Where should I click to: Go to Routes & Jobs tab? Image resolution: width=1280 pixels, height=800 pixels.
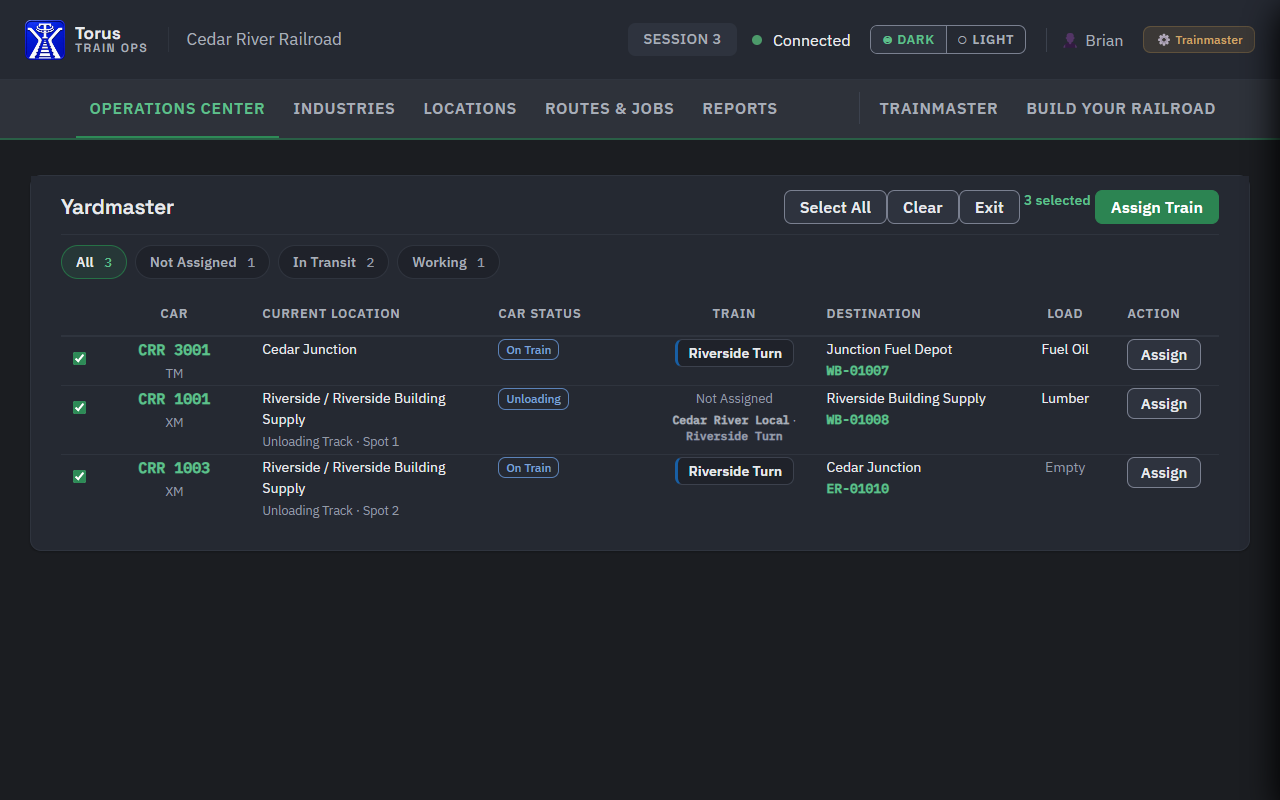coord(609,109)
